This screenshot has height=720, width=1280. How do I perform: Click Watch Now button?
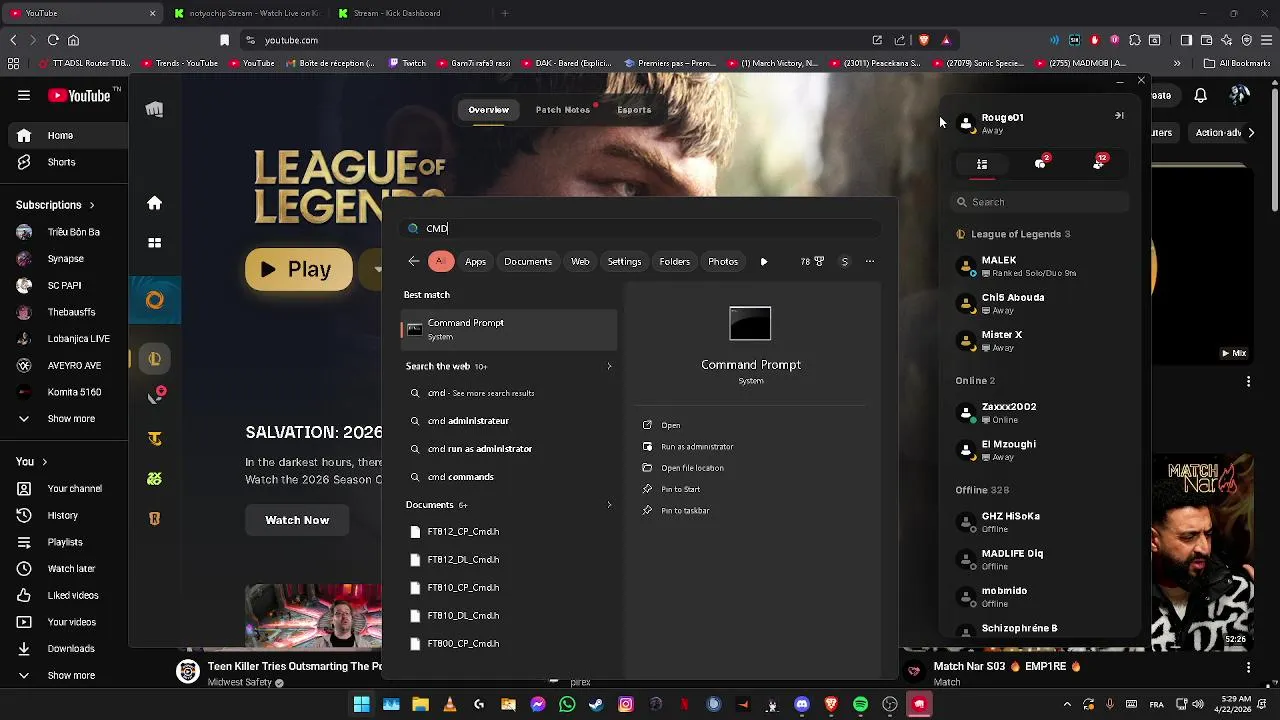[297, 520]
